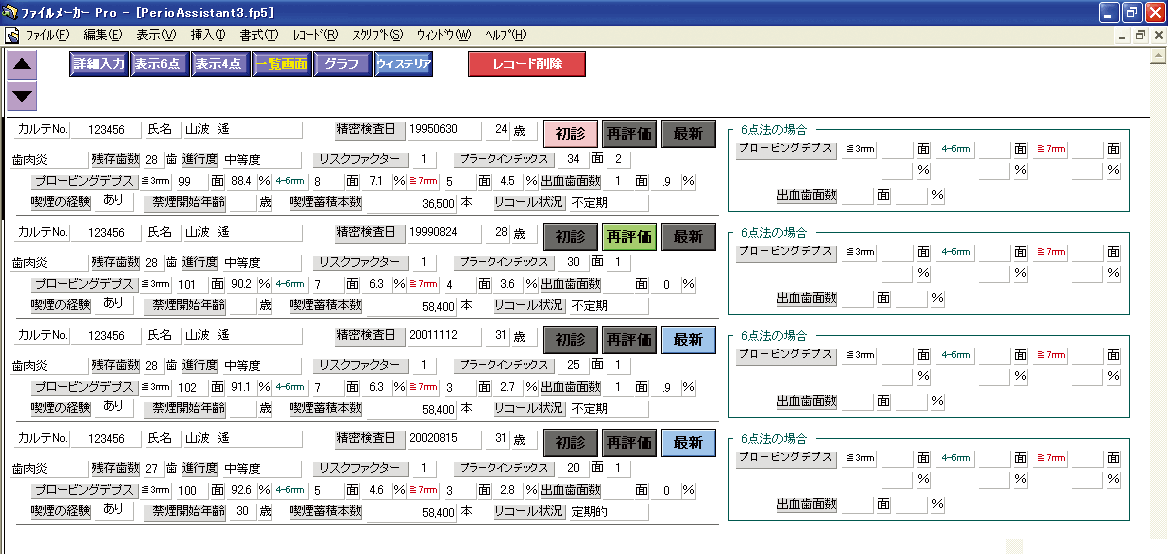Image resolution: width=1176 pixels, height=554 pixels.
Task: Click the 進行度 field showing 中等度 in the first record
Action: pyautogui.click(x=259, y=159)
